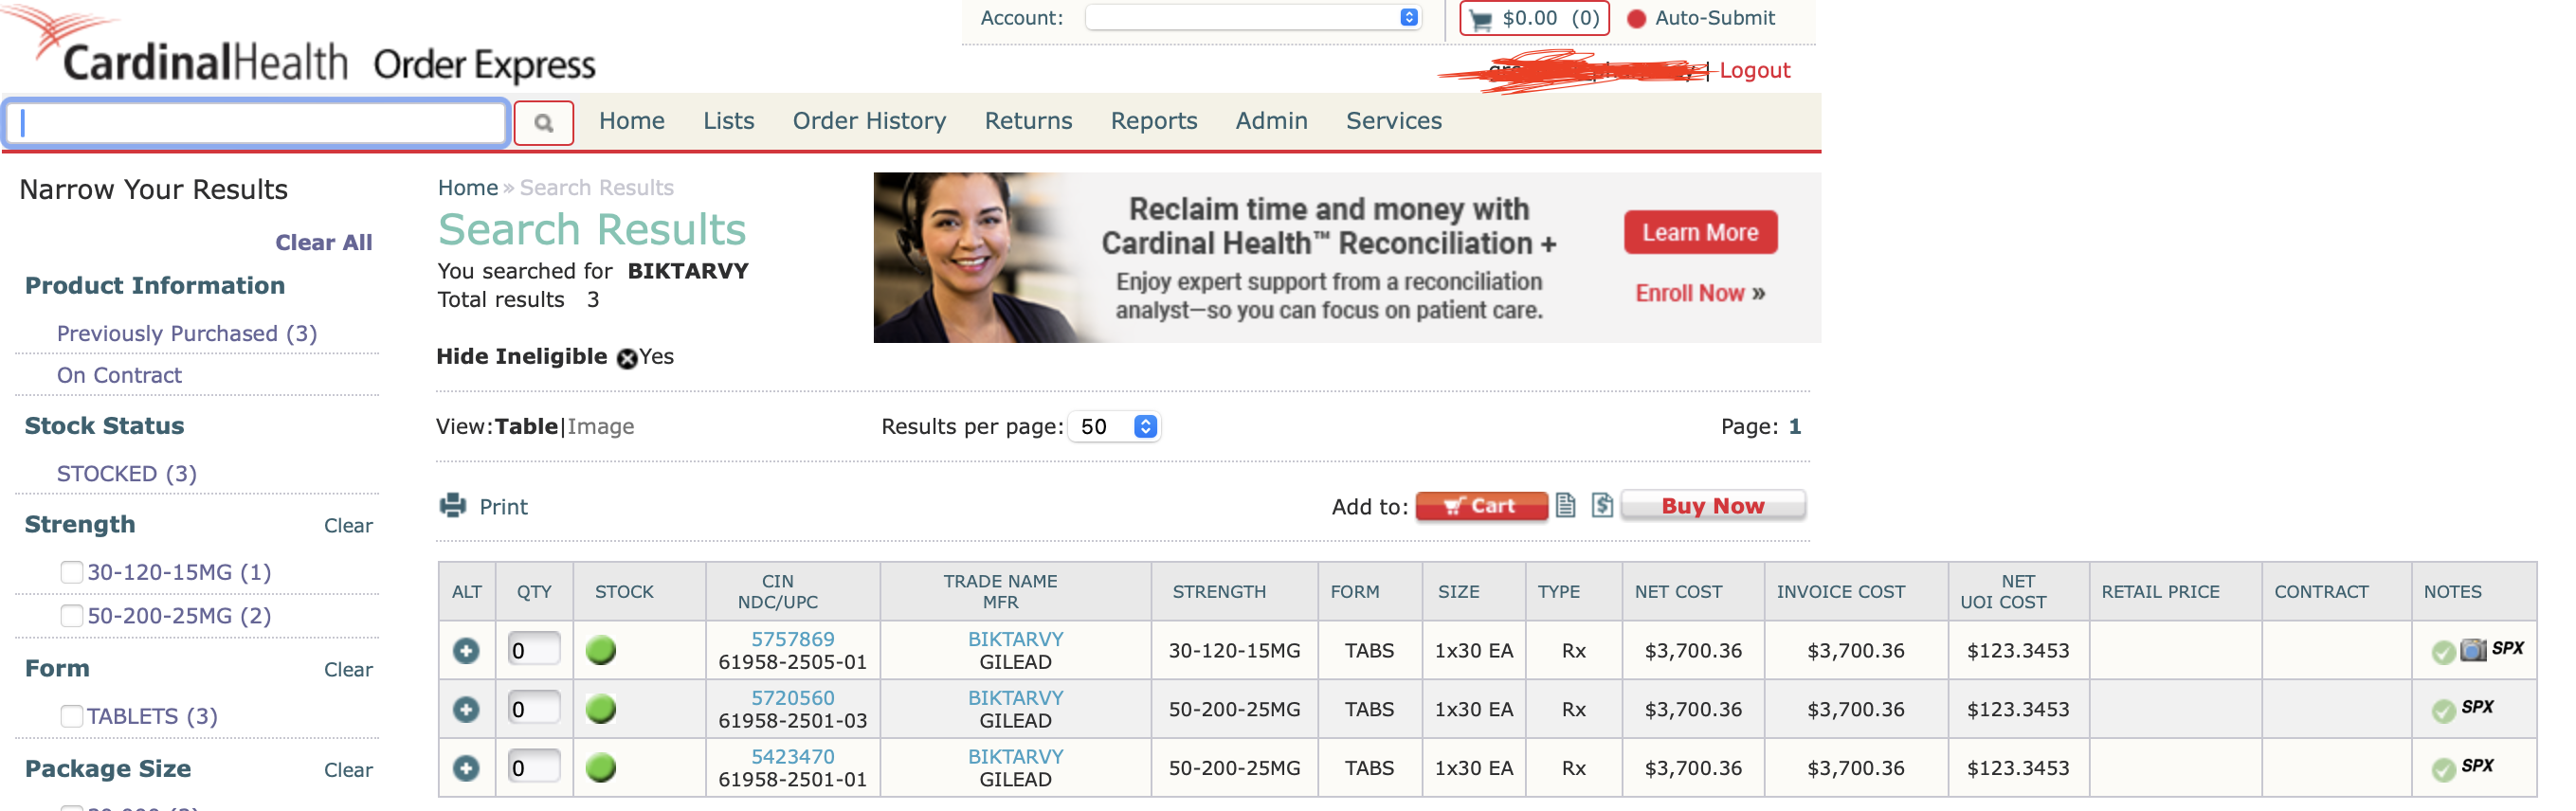Click the Logout link

click(1755, 71)
